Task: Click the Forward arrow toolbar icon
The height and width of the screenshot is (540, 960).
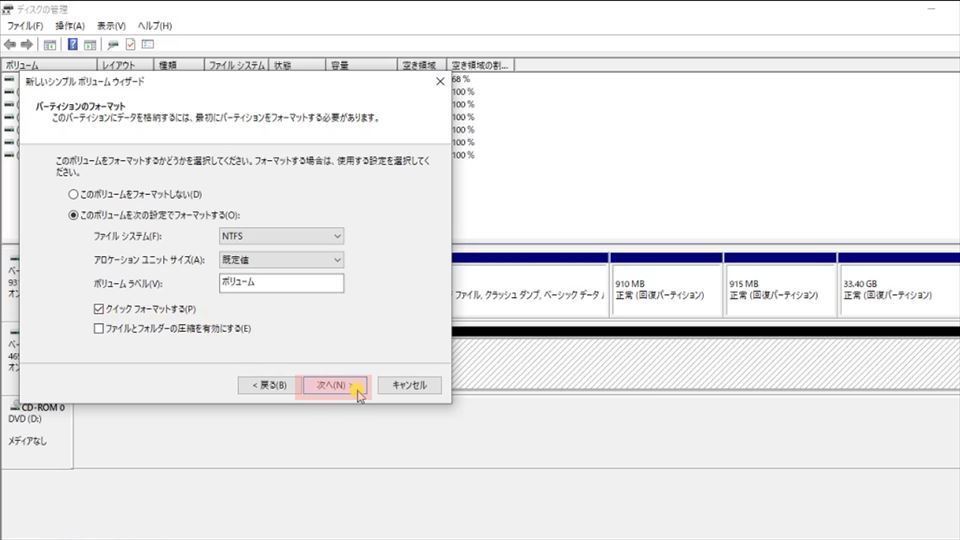Action: [x=25, y=45]
